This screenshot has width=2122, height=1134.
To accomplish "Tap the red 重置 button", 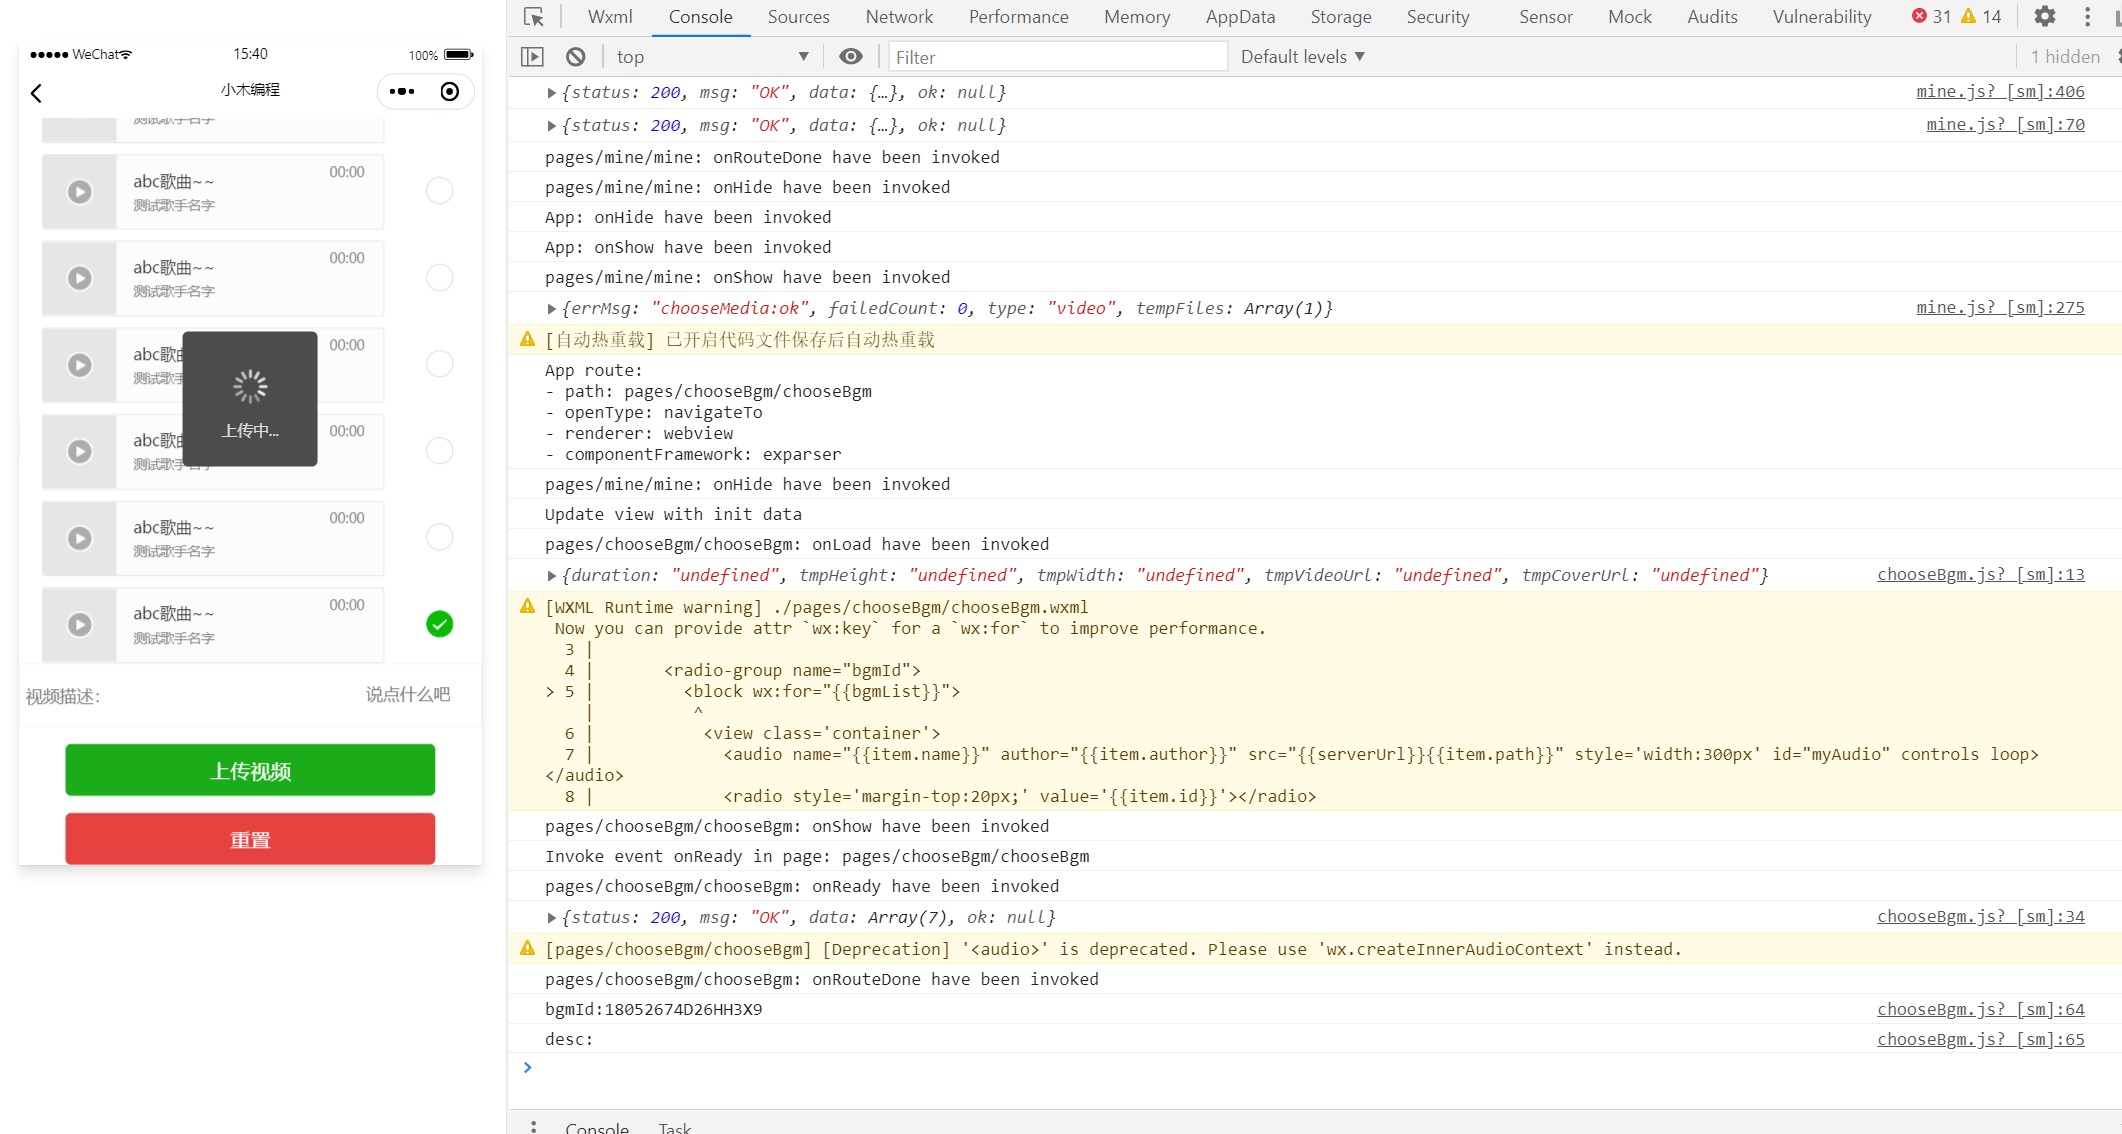I will (250, 839).
